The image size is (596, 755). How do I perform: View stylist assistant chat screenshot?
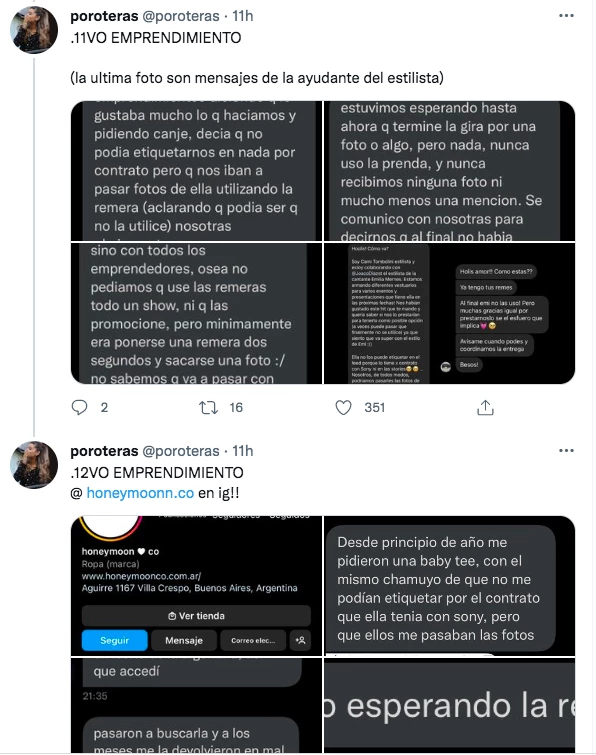tap(450, 313)
